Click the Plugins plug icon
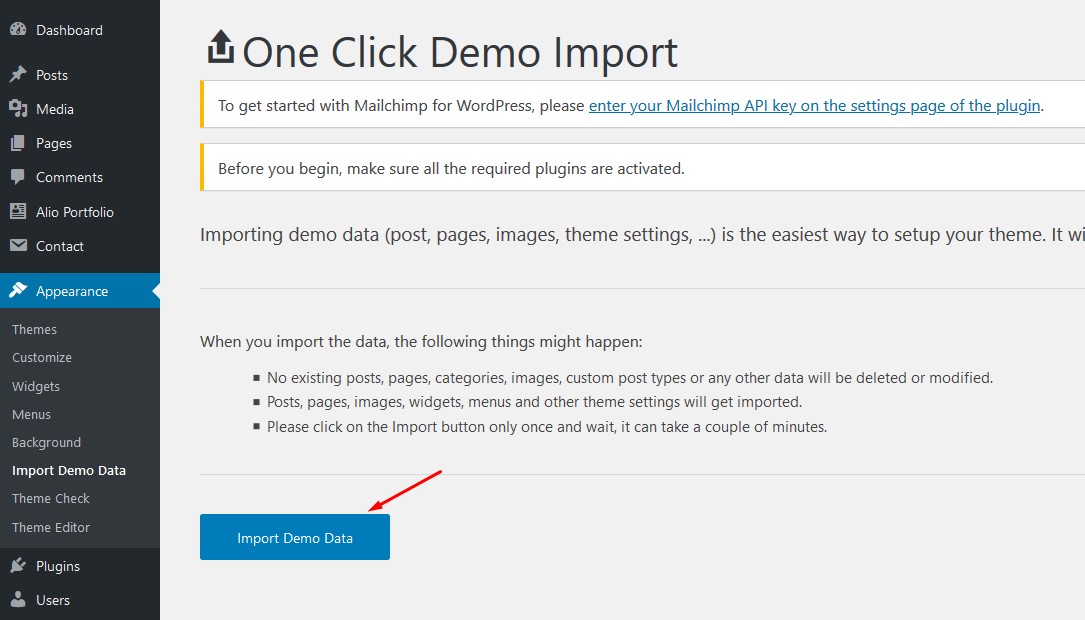The height and width of the screenshot is (620, 1085). (18, 566)
